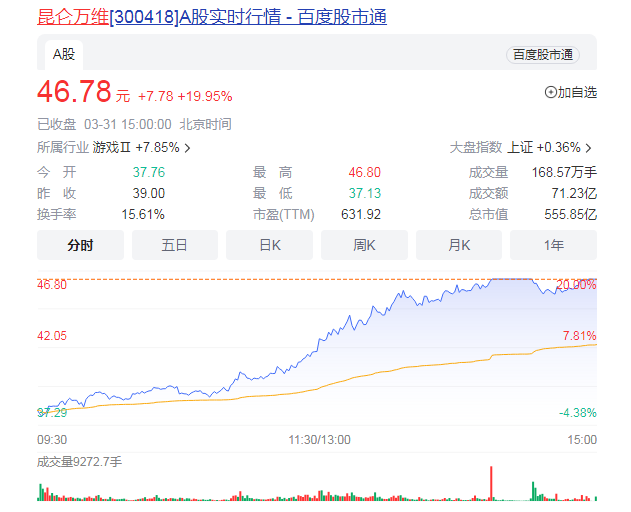Select the 1年 chart range
The height and width of the screenshot is (512, 631).
(x=553, y=245)
